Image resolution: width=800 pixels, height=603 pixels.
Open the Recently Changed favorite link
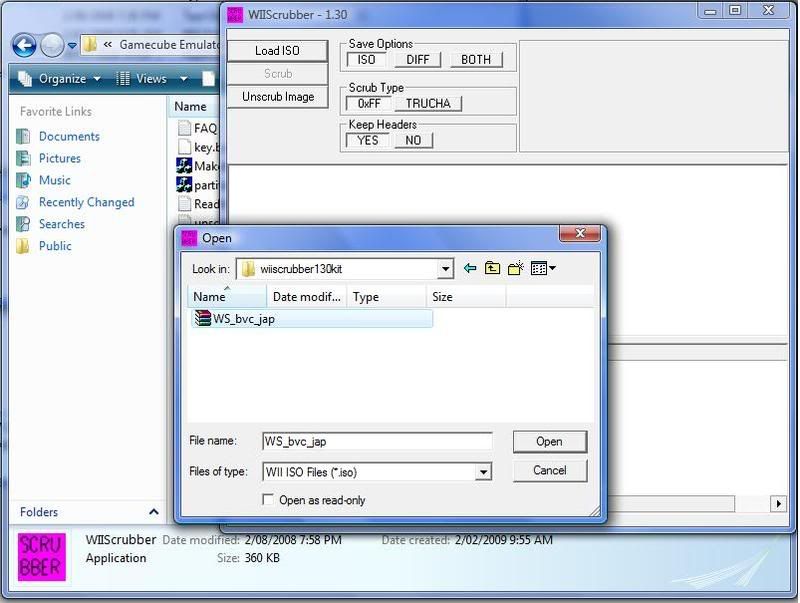87,202
